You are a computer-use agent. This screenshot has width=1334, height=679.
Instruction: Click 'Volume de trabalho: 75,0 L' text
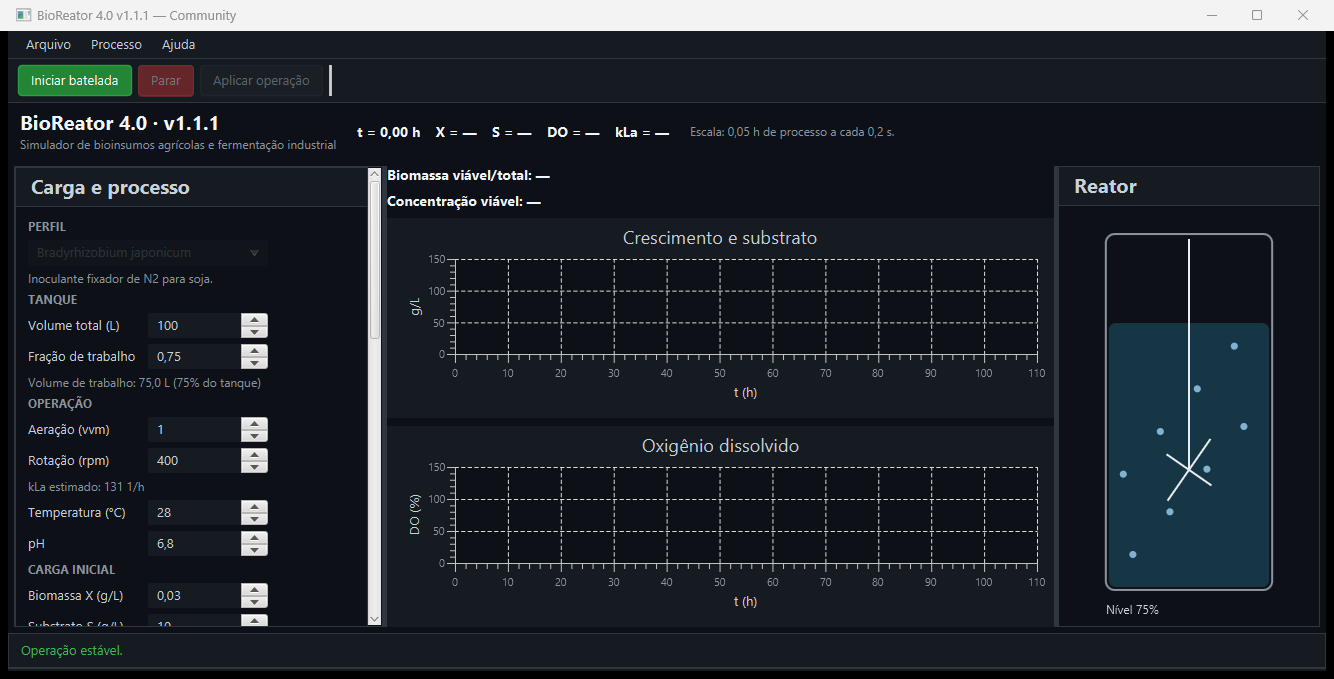click(x=145, y=383)
